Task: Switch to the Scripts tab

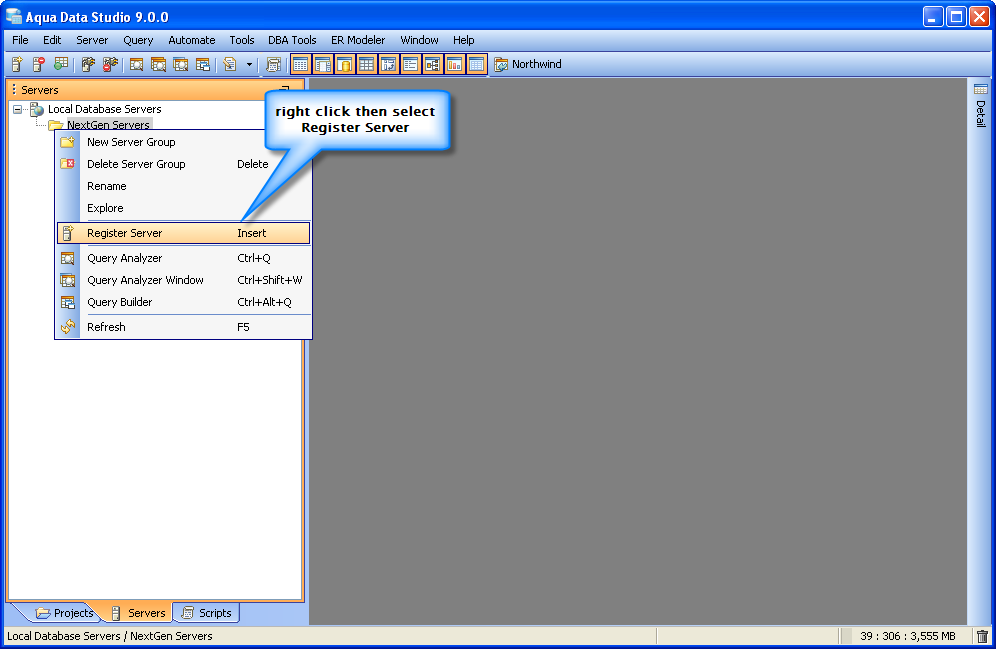Action: click(x=206, y=613)
